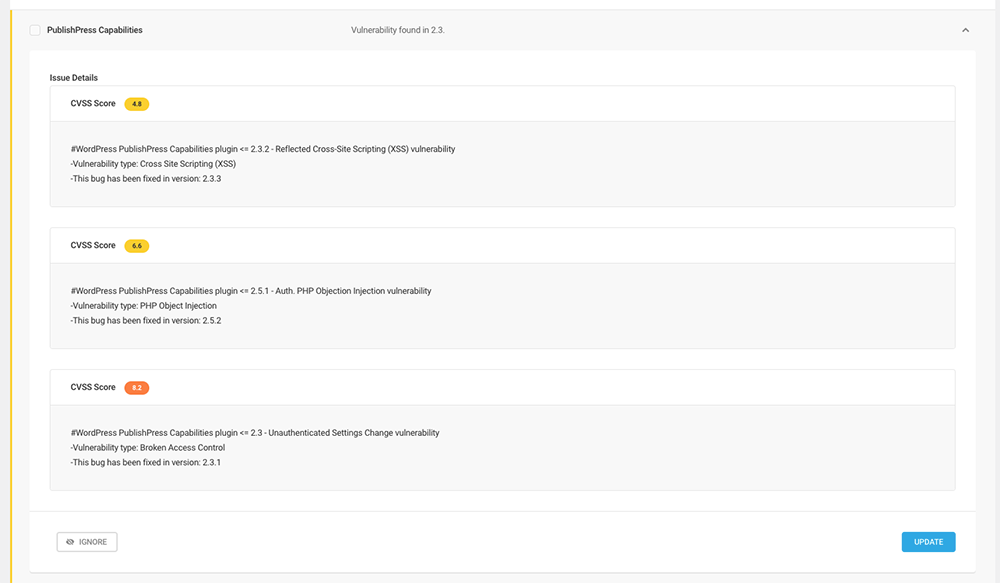Select the Auth. PHP Objection Injection title
This screenshot has height=583, width=1000.
[251, 291]
